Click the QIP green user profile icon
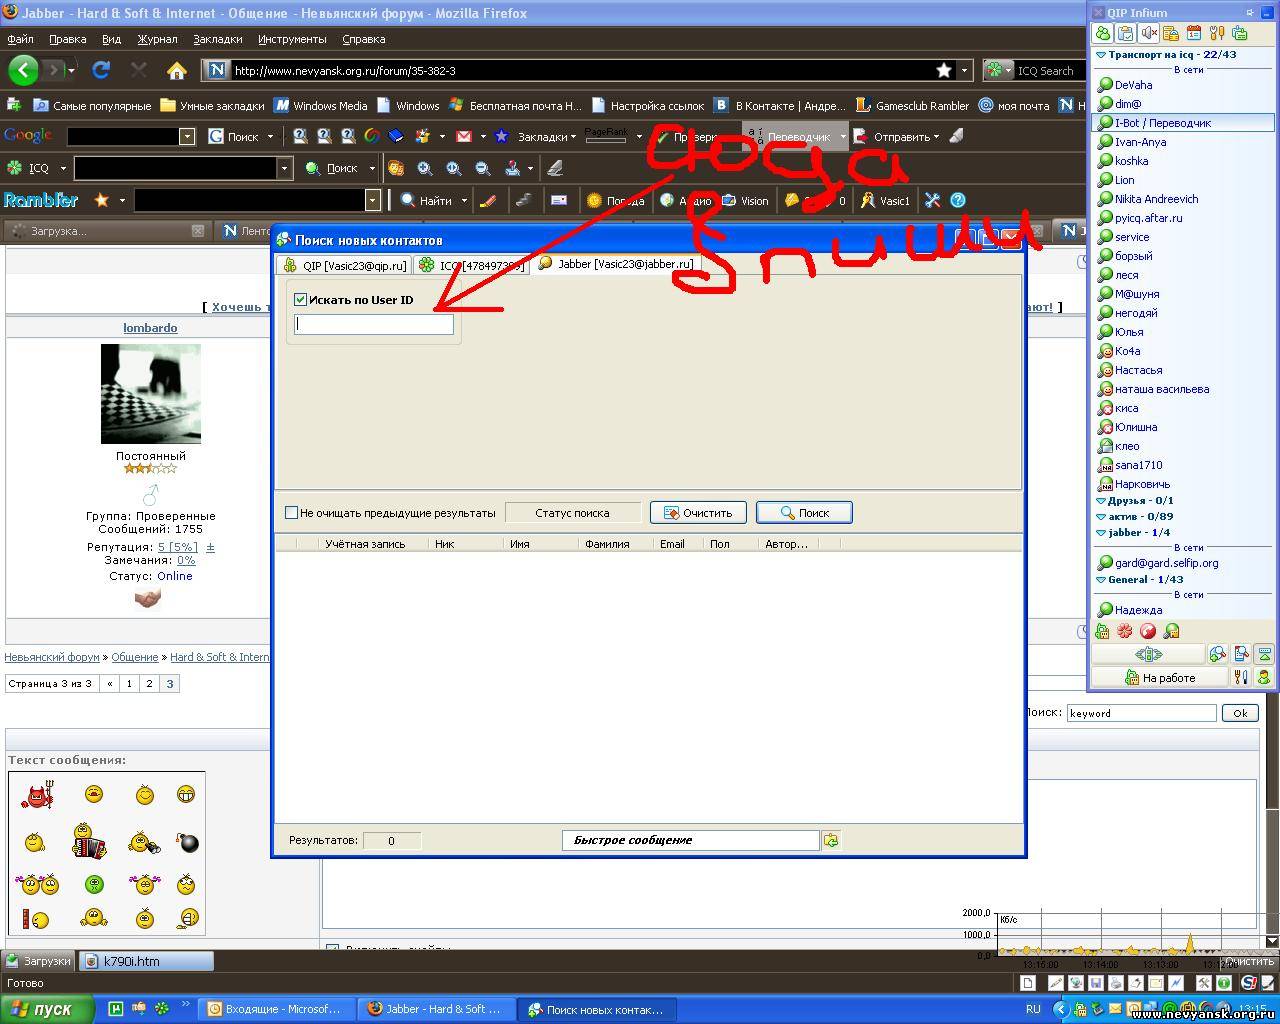The image size is (1280, 1024). coord(1264,677)
